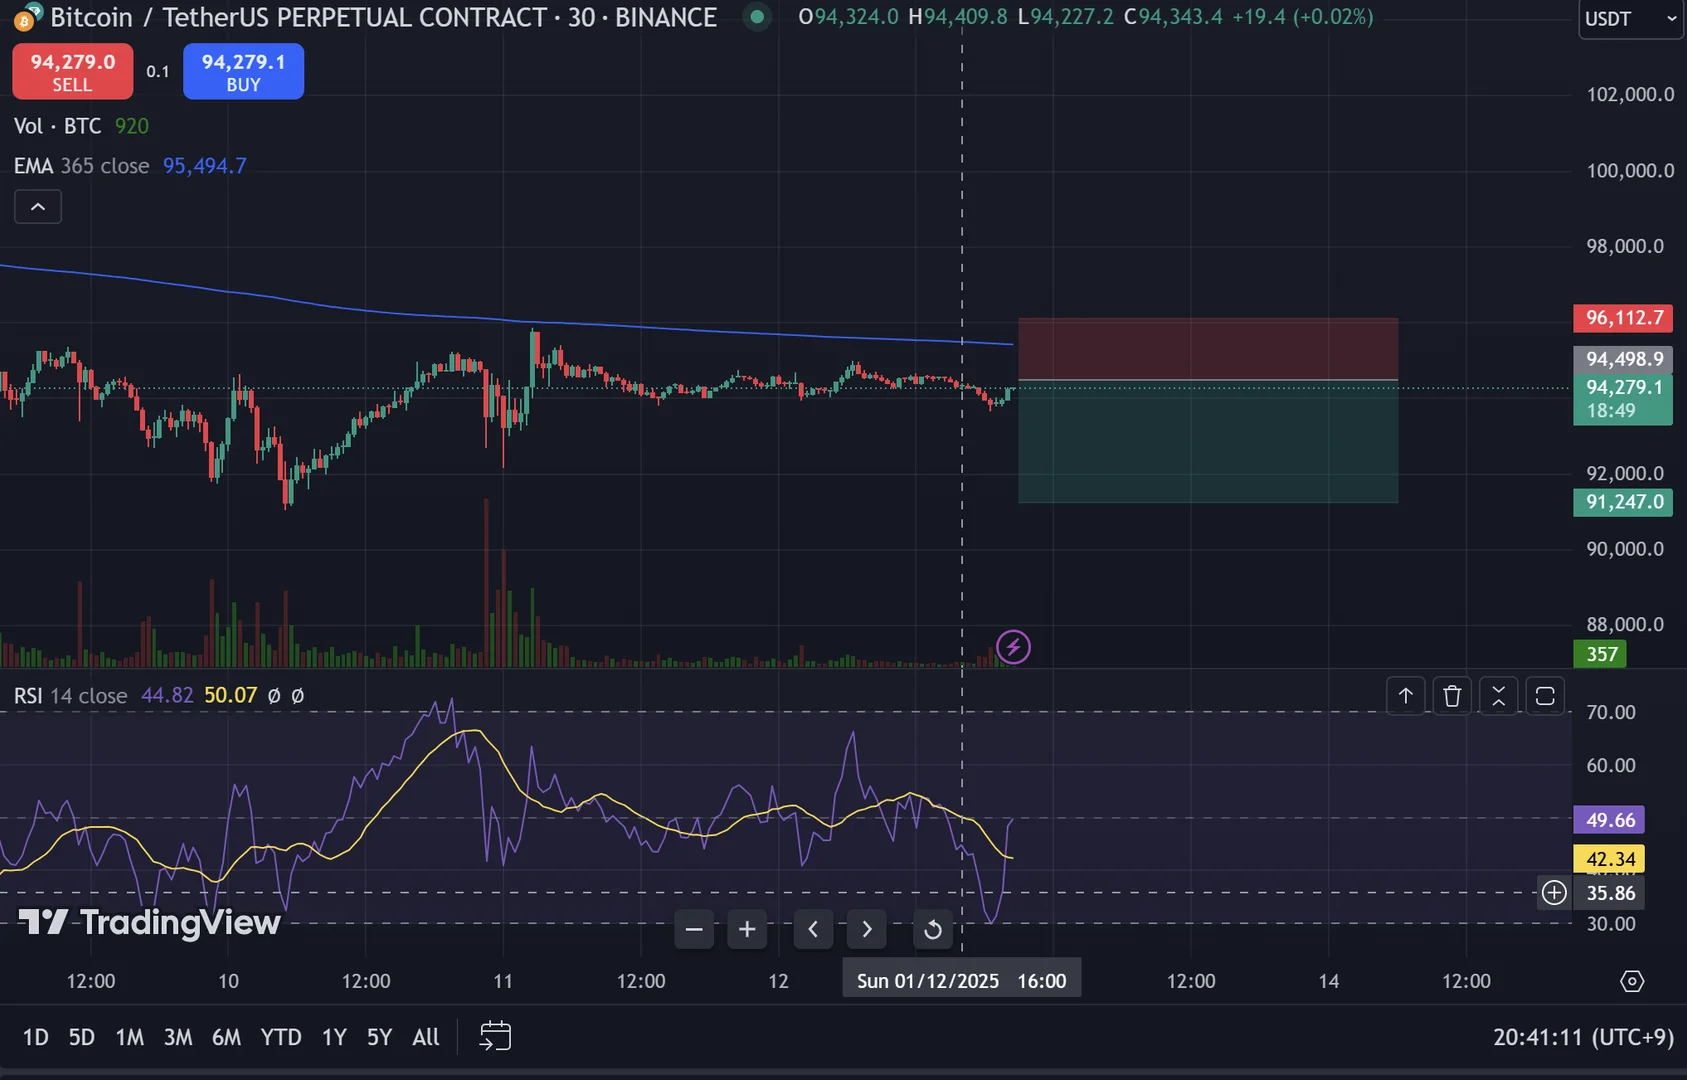Open chart settings gear on time axis
The width and height of the screenshot is (1687, 1080).
click(x=1632, y=981)
